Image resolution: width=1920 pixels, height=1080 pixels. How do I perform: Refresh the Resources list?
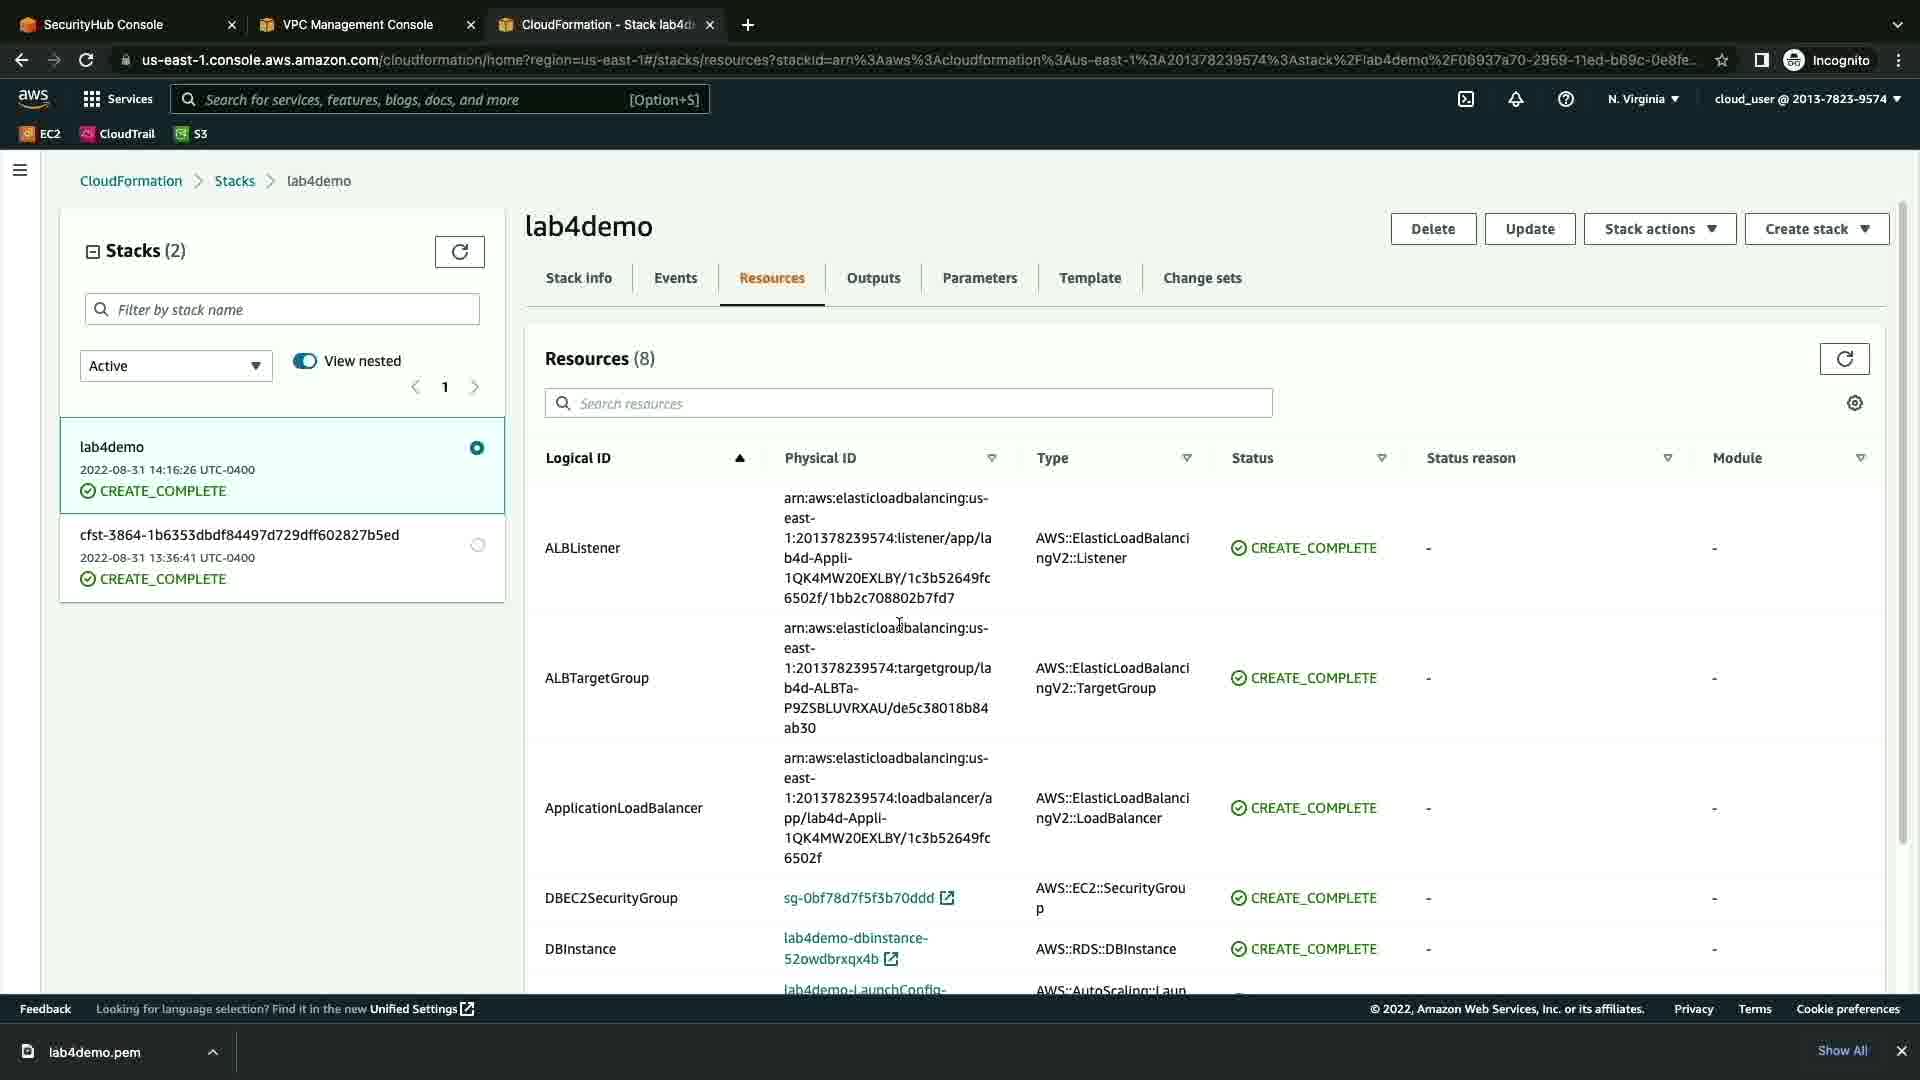tap(1844, 359)
